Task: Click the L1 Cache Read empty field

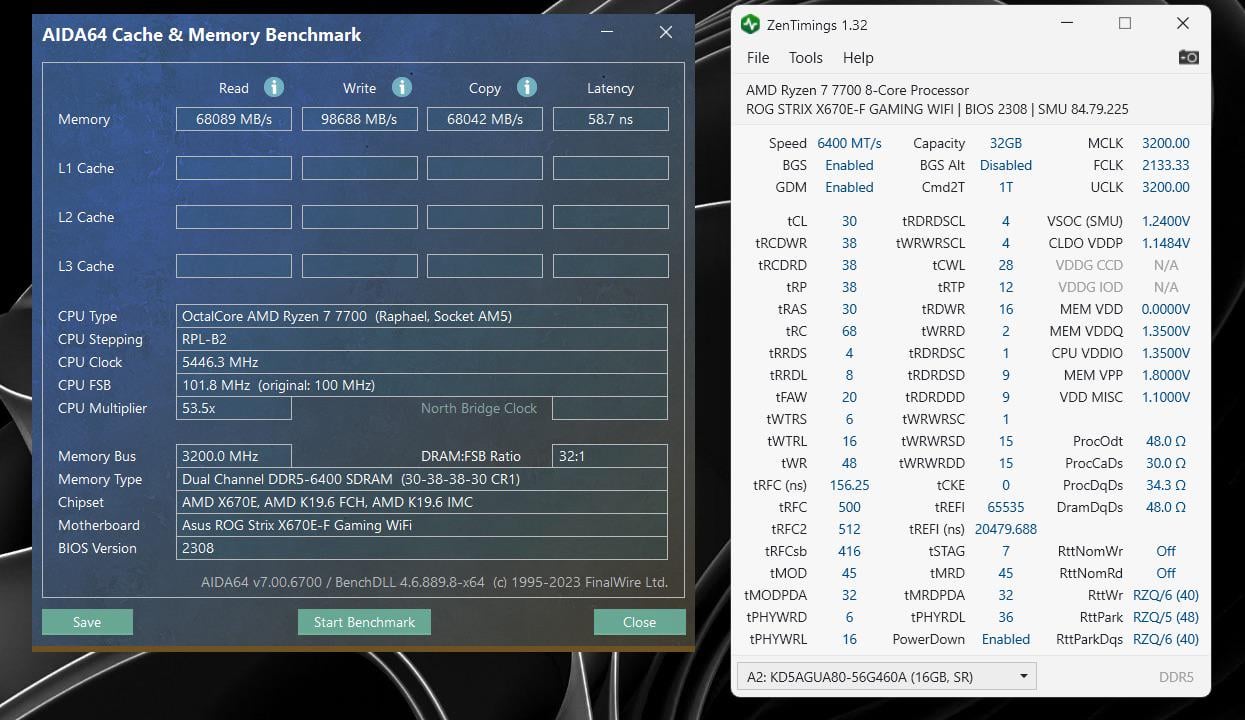Action: click(x=234, y=168)
